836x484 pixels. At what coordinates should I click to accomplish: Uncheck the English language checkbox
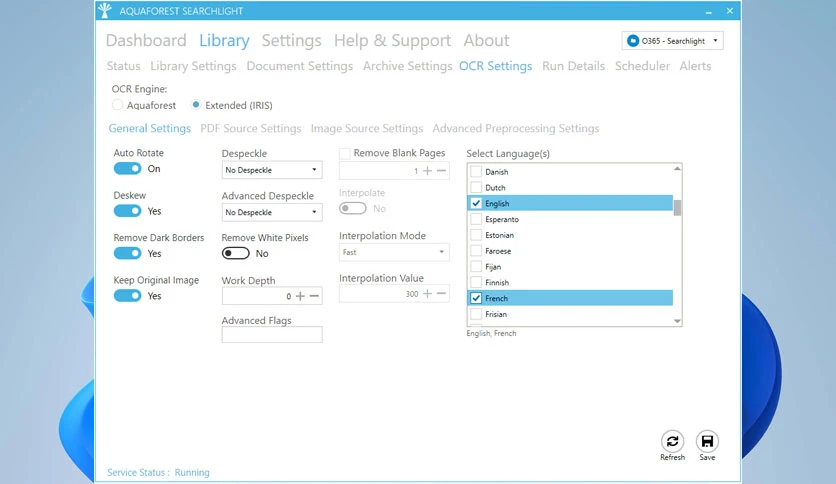tap(476, 203)
